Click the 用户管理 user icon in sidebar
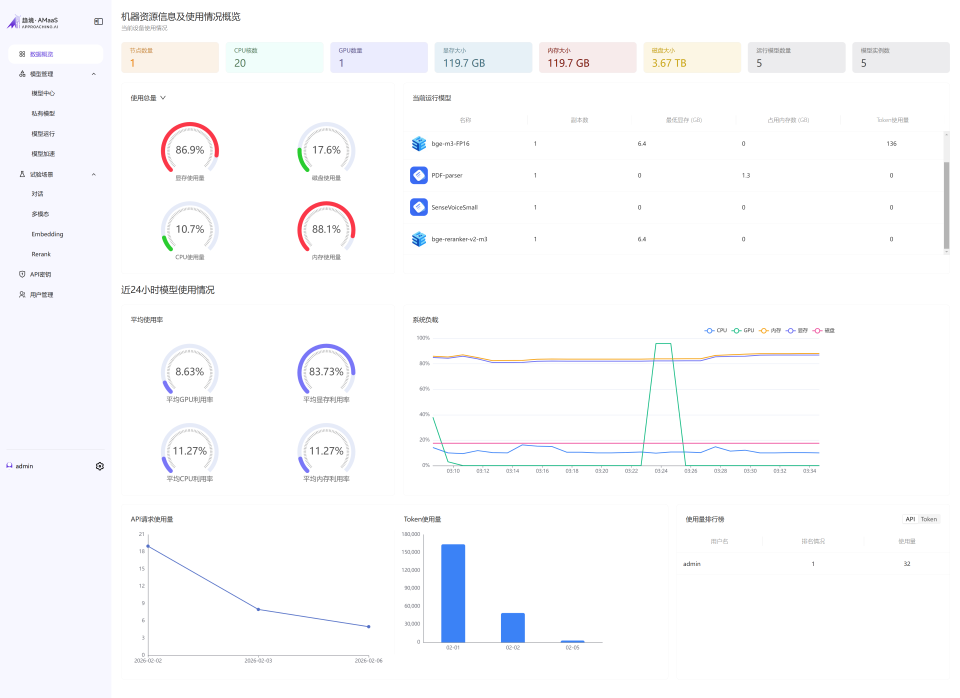The image size is (960, 698). [22, 295]
